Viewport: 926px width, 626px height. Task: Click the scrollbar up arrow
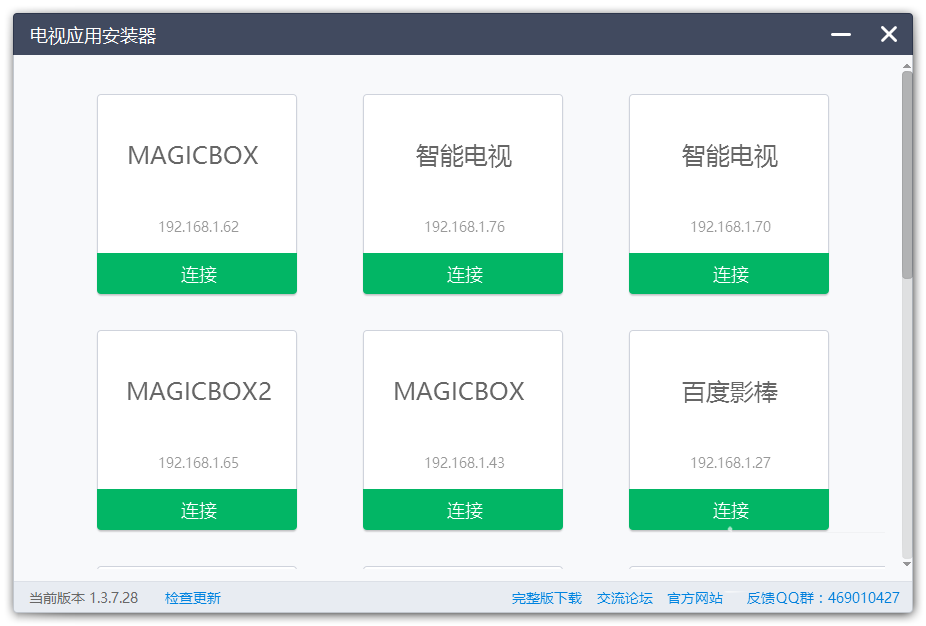(x=907, y=66)
